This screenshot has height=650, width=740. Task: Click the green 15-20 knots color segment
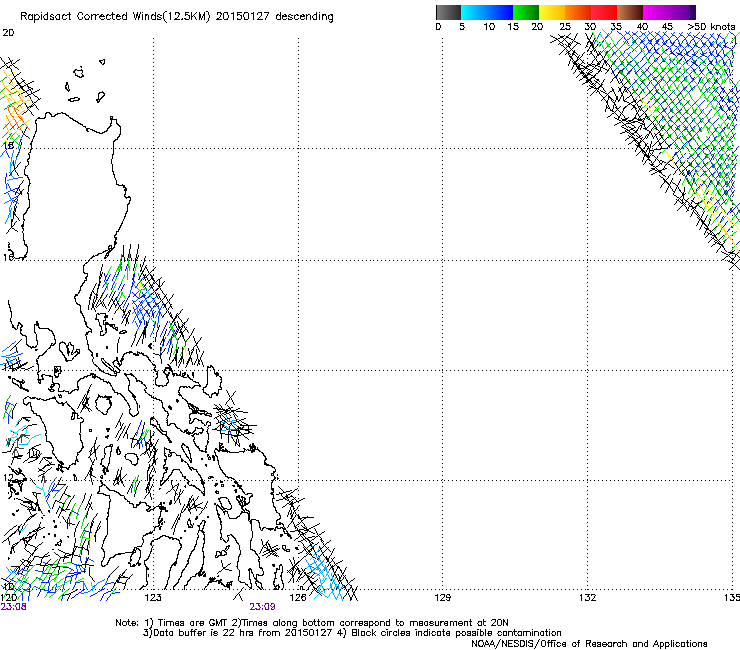point(526,12)
